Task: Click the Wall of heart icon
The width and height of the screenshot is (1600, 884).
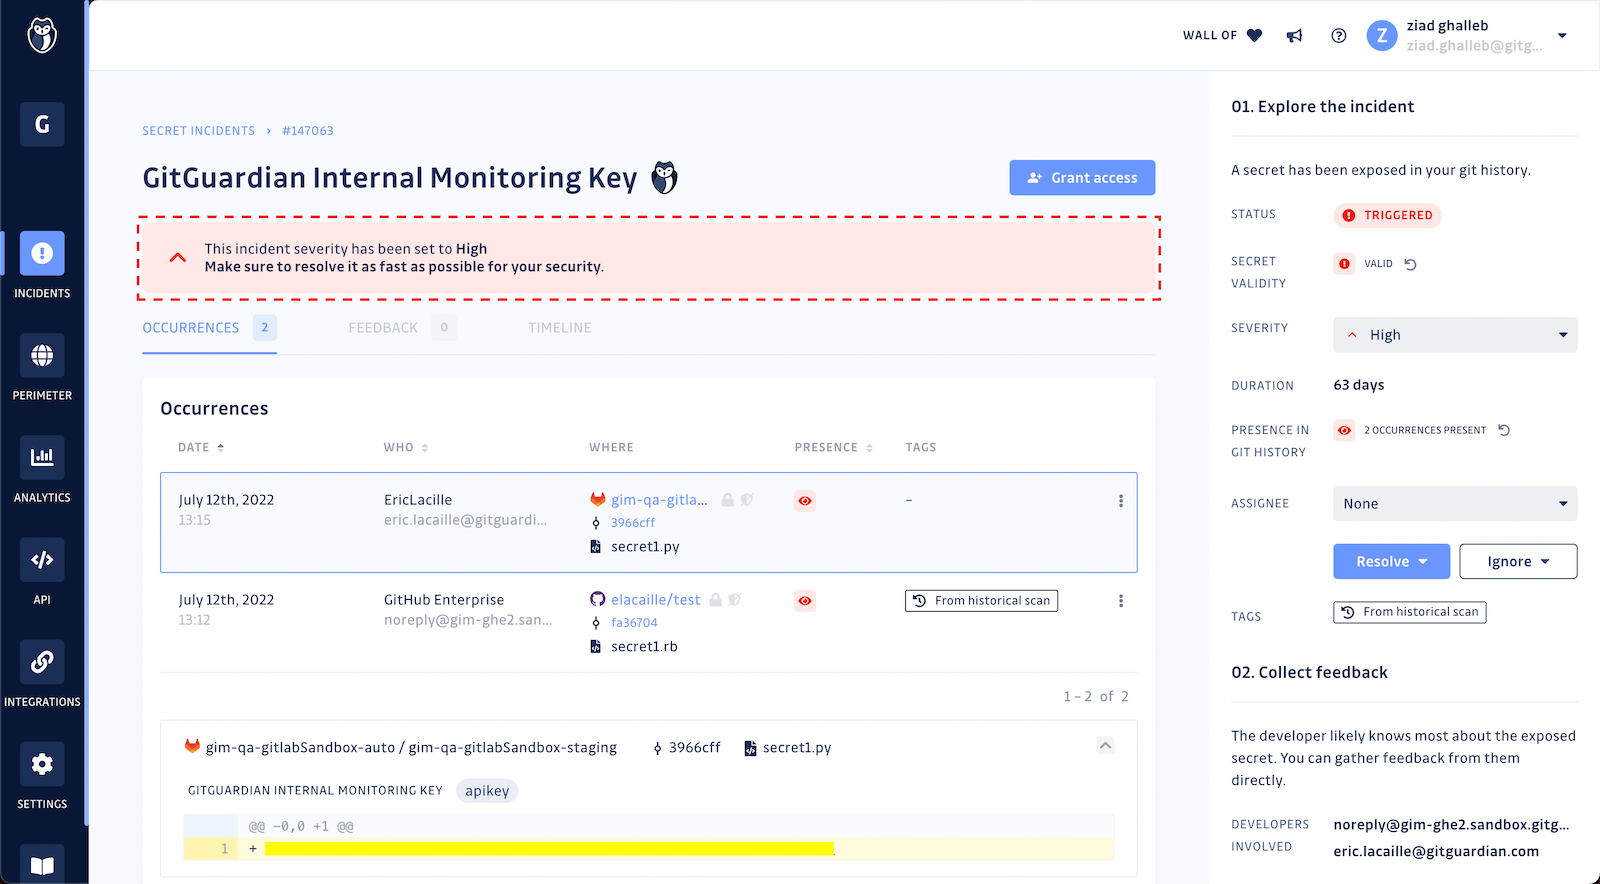Action: pyautogui.click(x=1254, y=35)
